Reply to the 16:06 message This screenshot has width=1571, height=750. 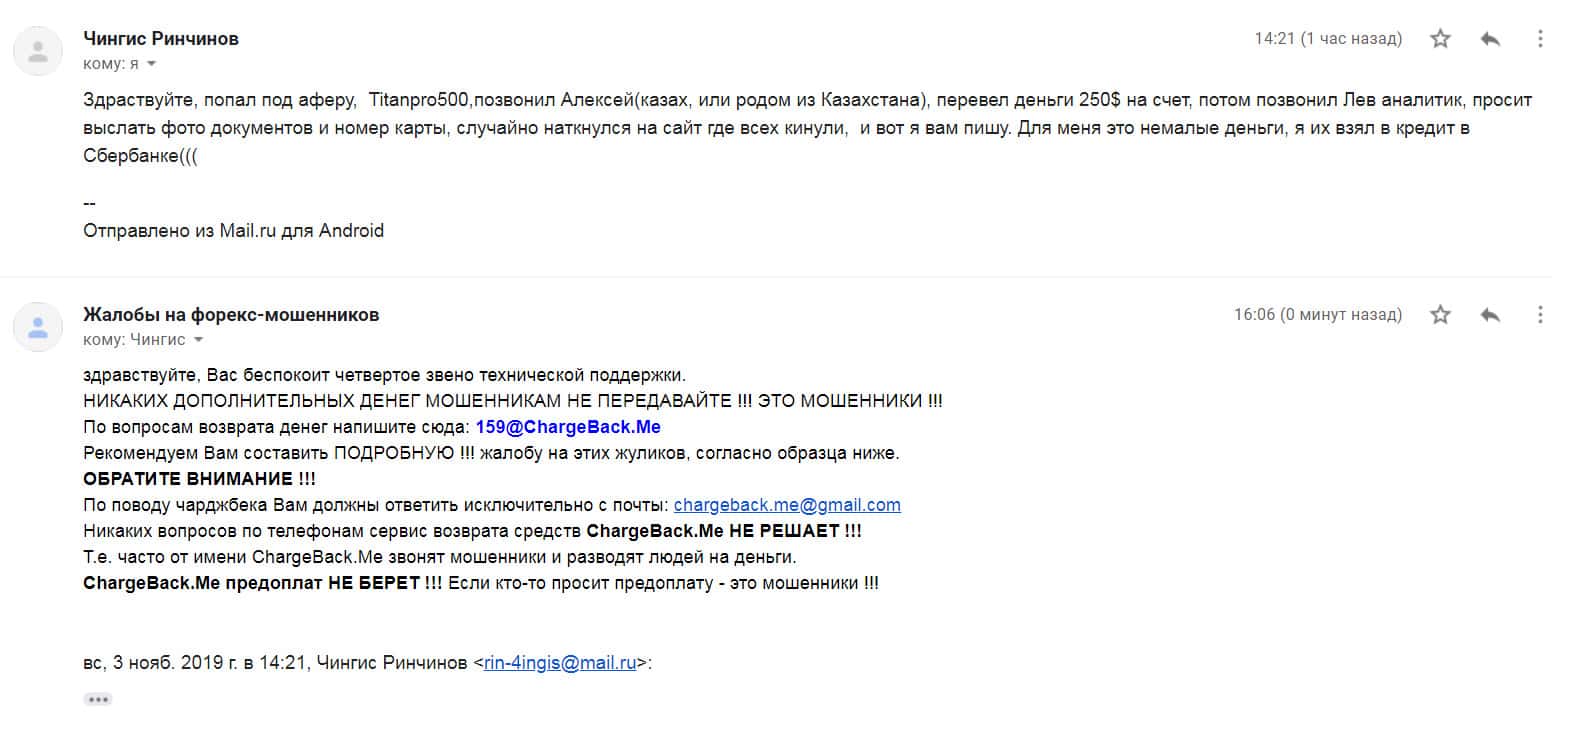point(1490,315)
